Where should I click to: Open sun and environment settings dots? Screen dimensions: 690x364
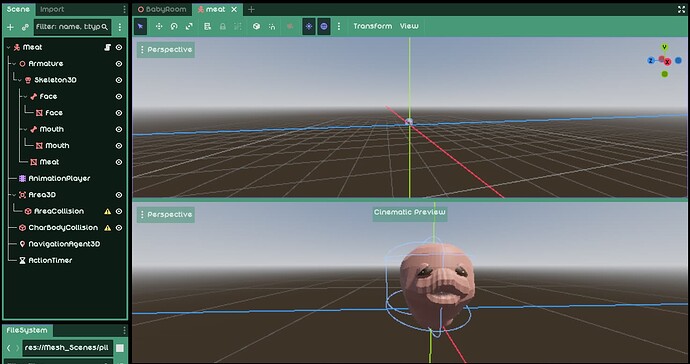point(339,26)
